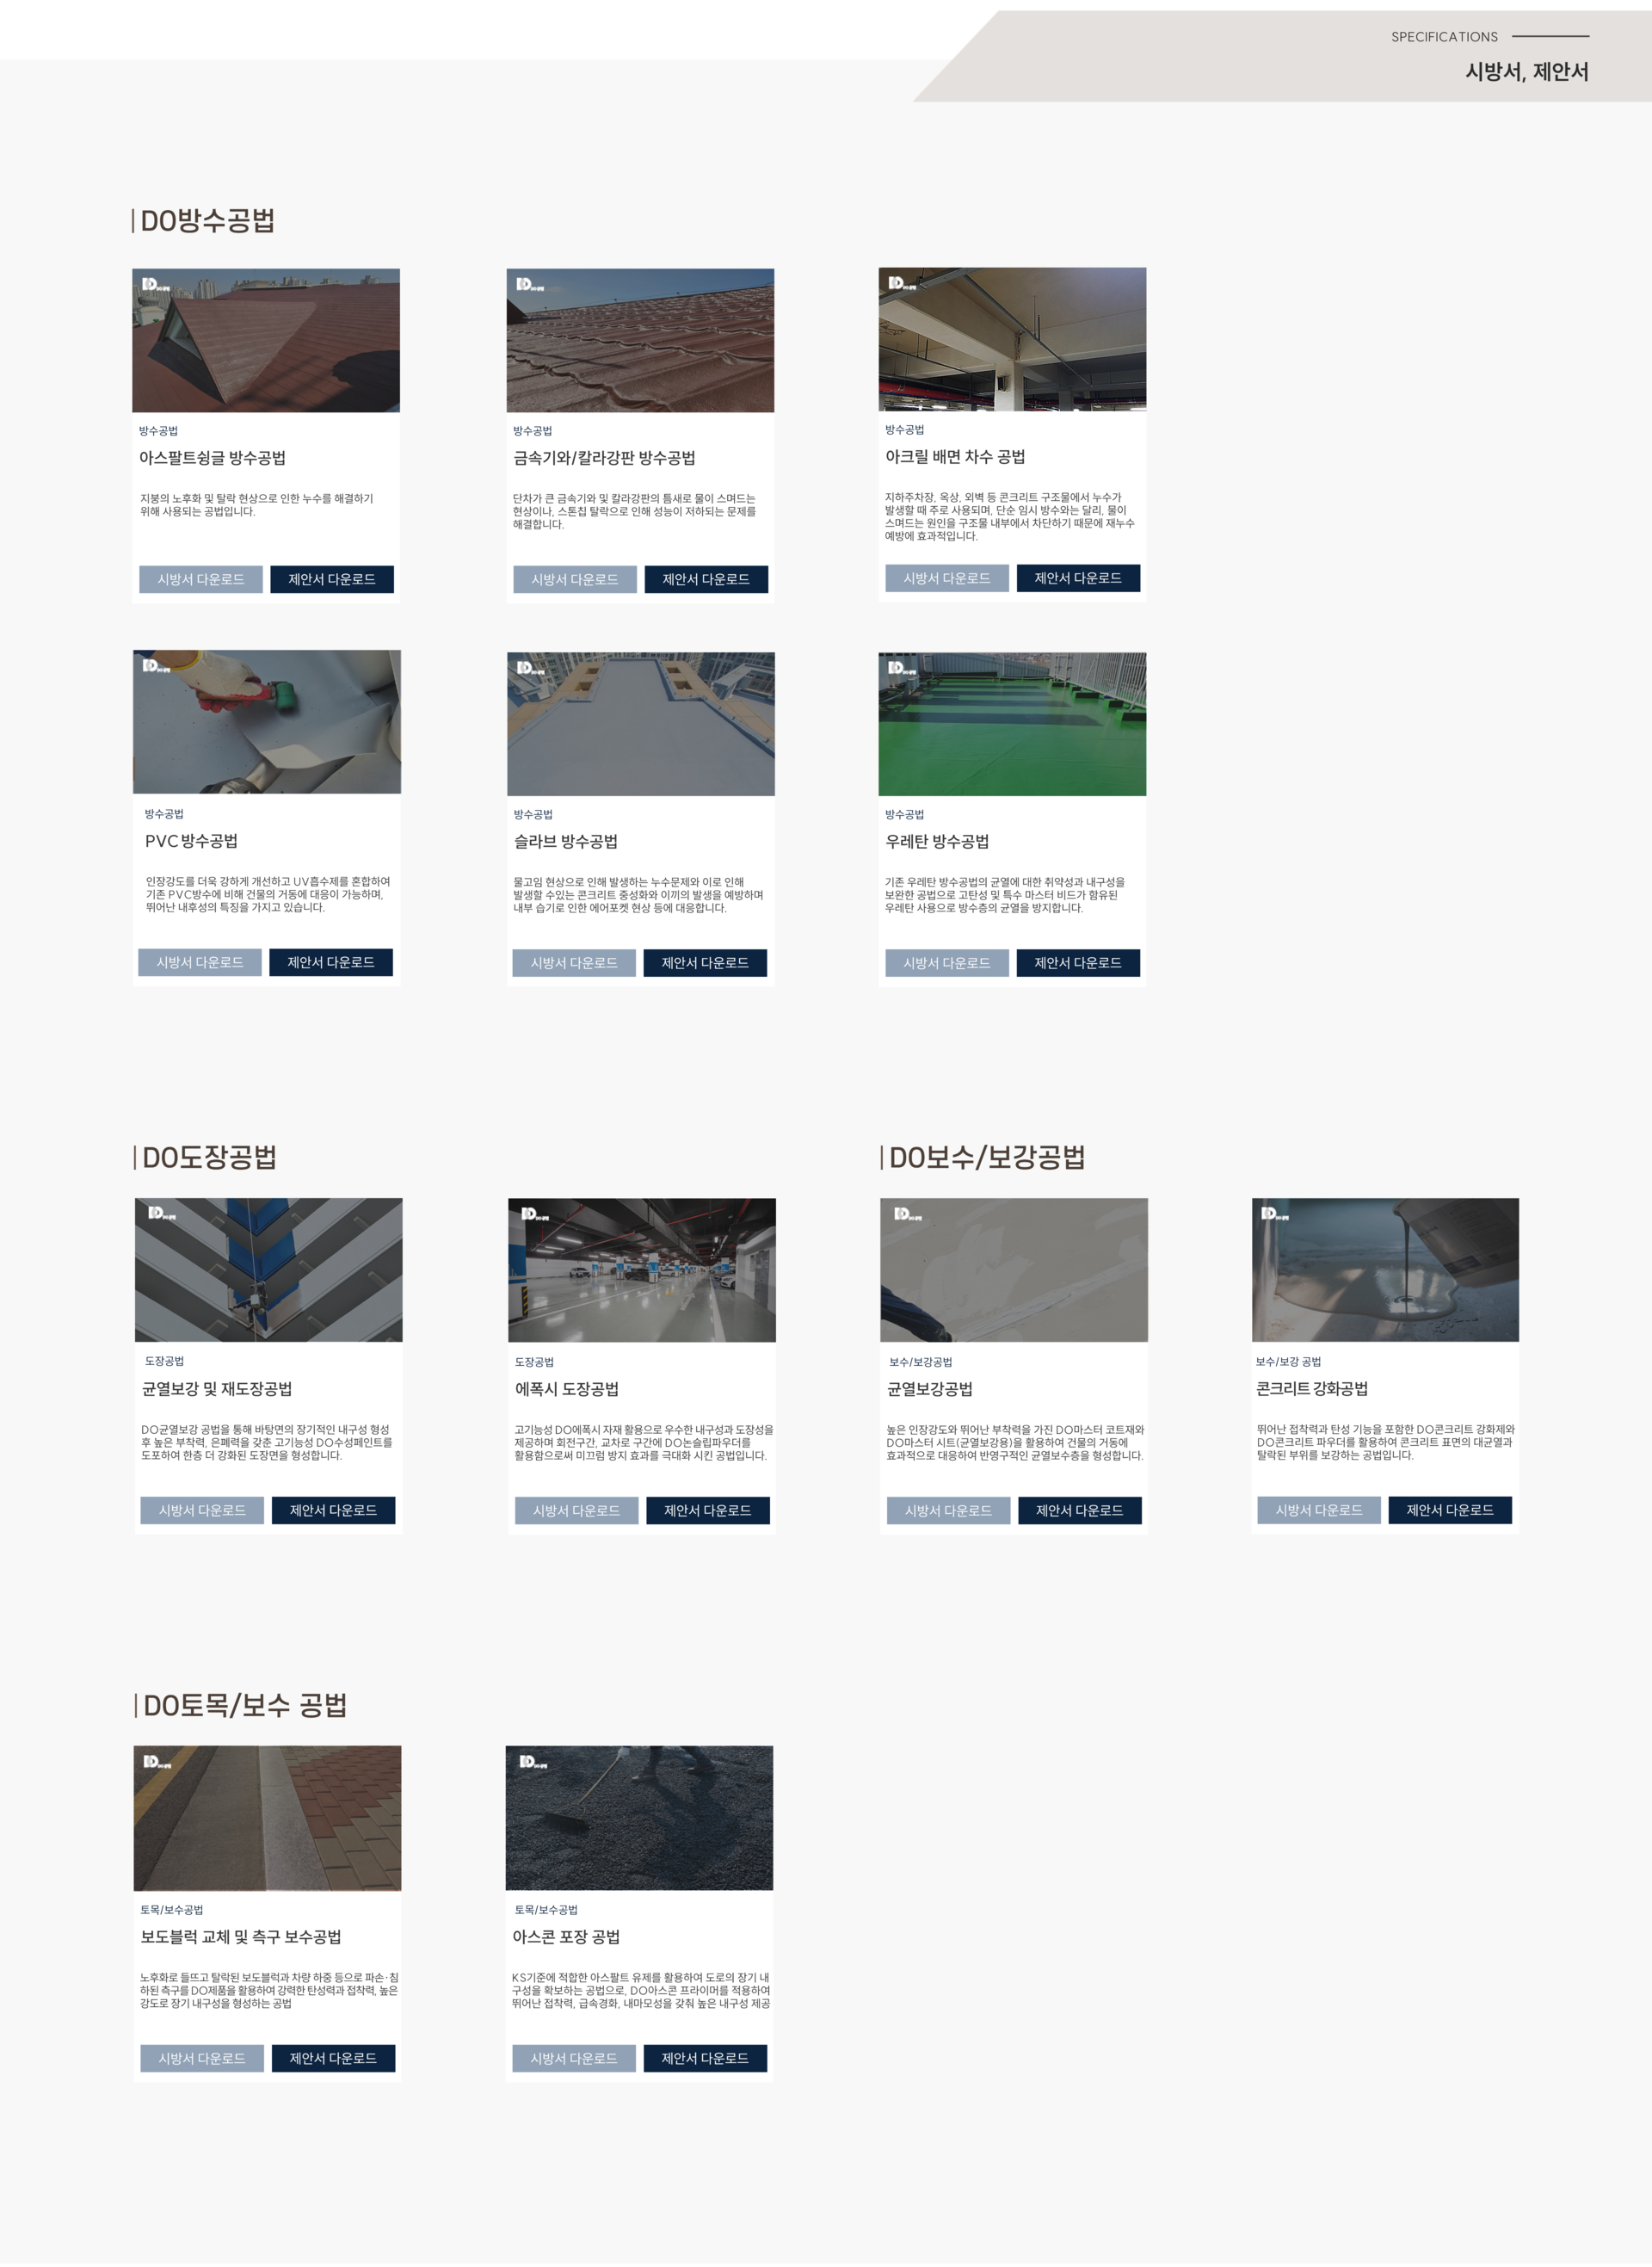
Task: Open the PVC 방수공법 thumbnail image
Action: pyautogui.click(x=267, y=722)
